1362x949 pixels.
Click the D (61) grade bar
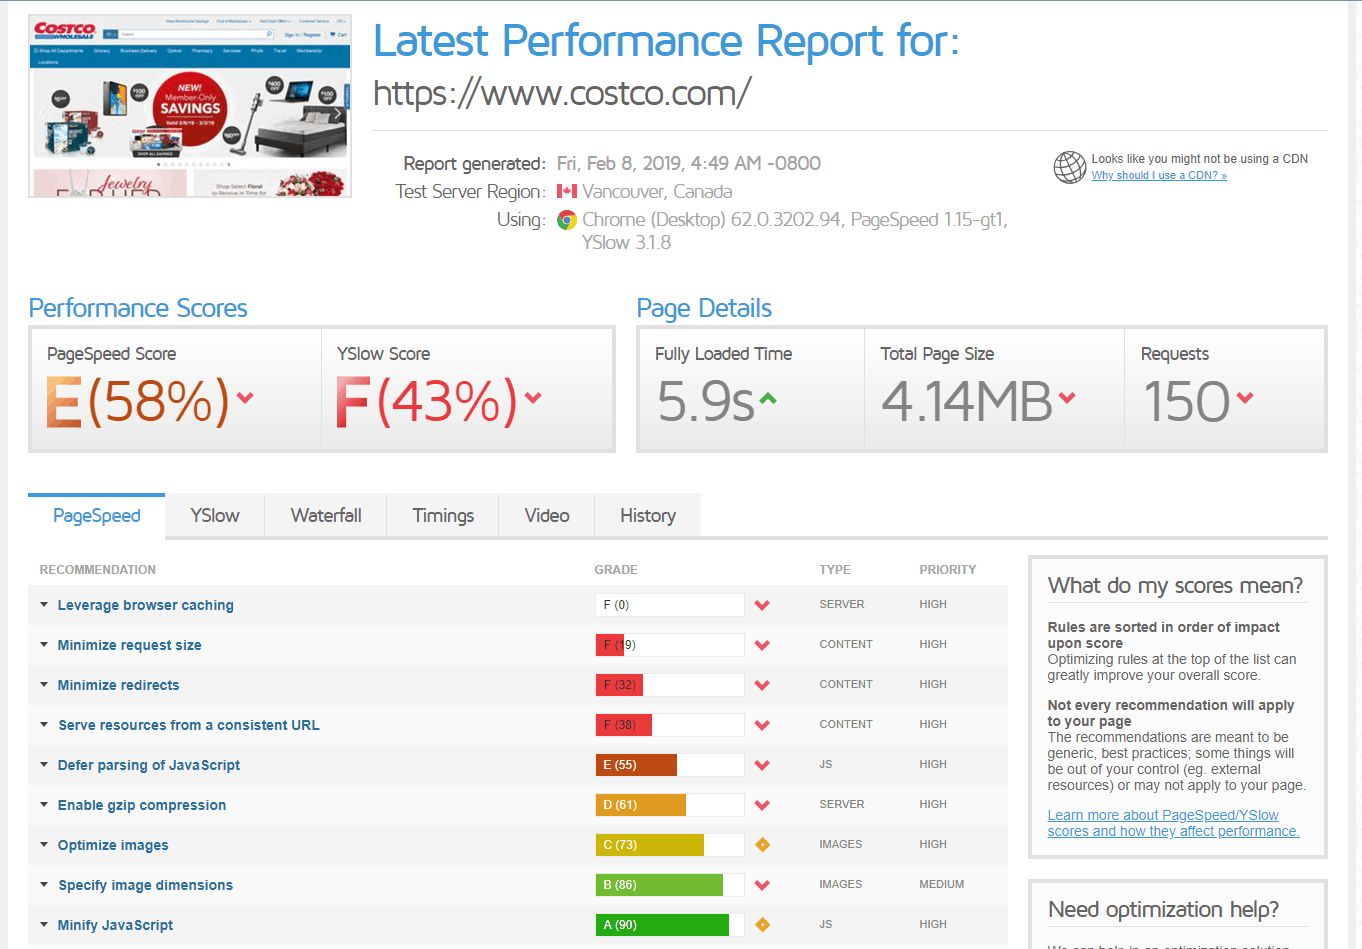point(670,805)
